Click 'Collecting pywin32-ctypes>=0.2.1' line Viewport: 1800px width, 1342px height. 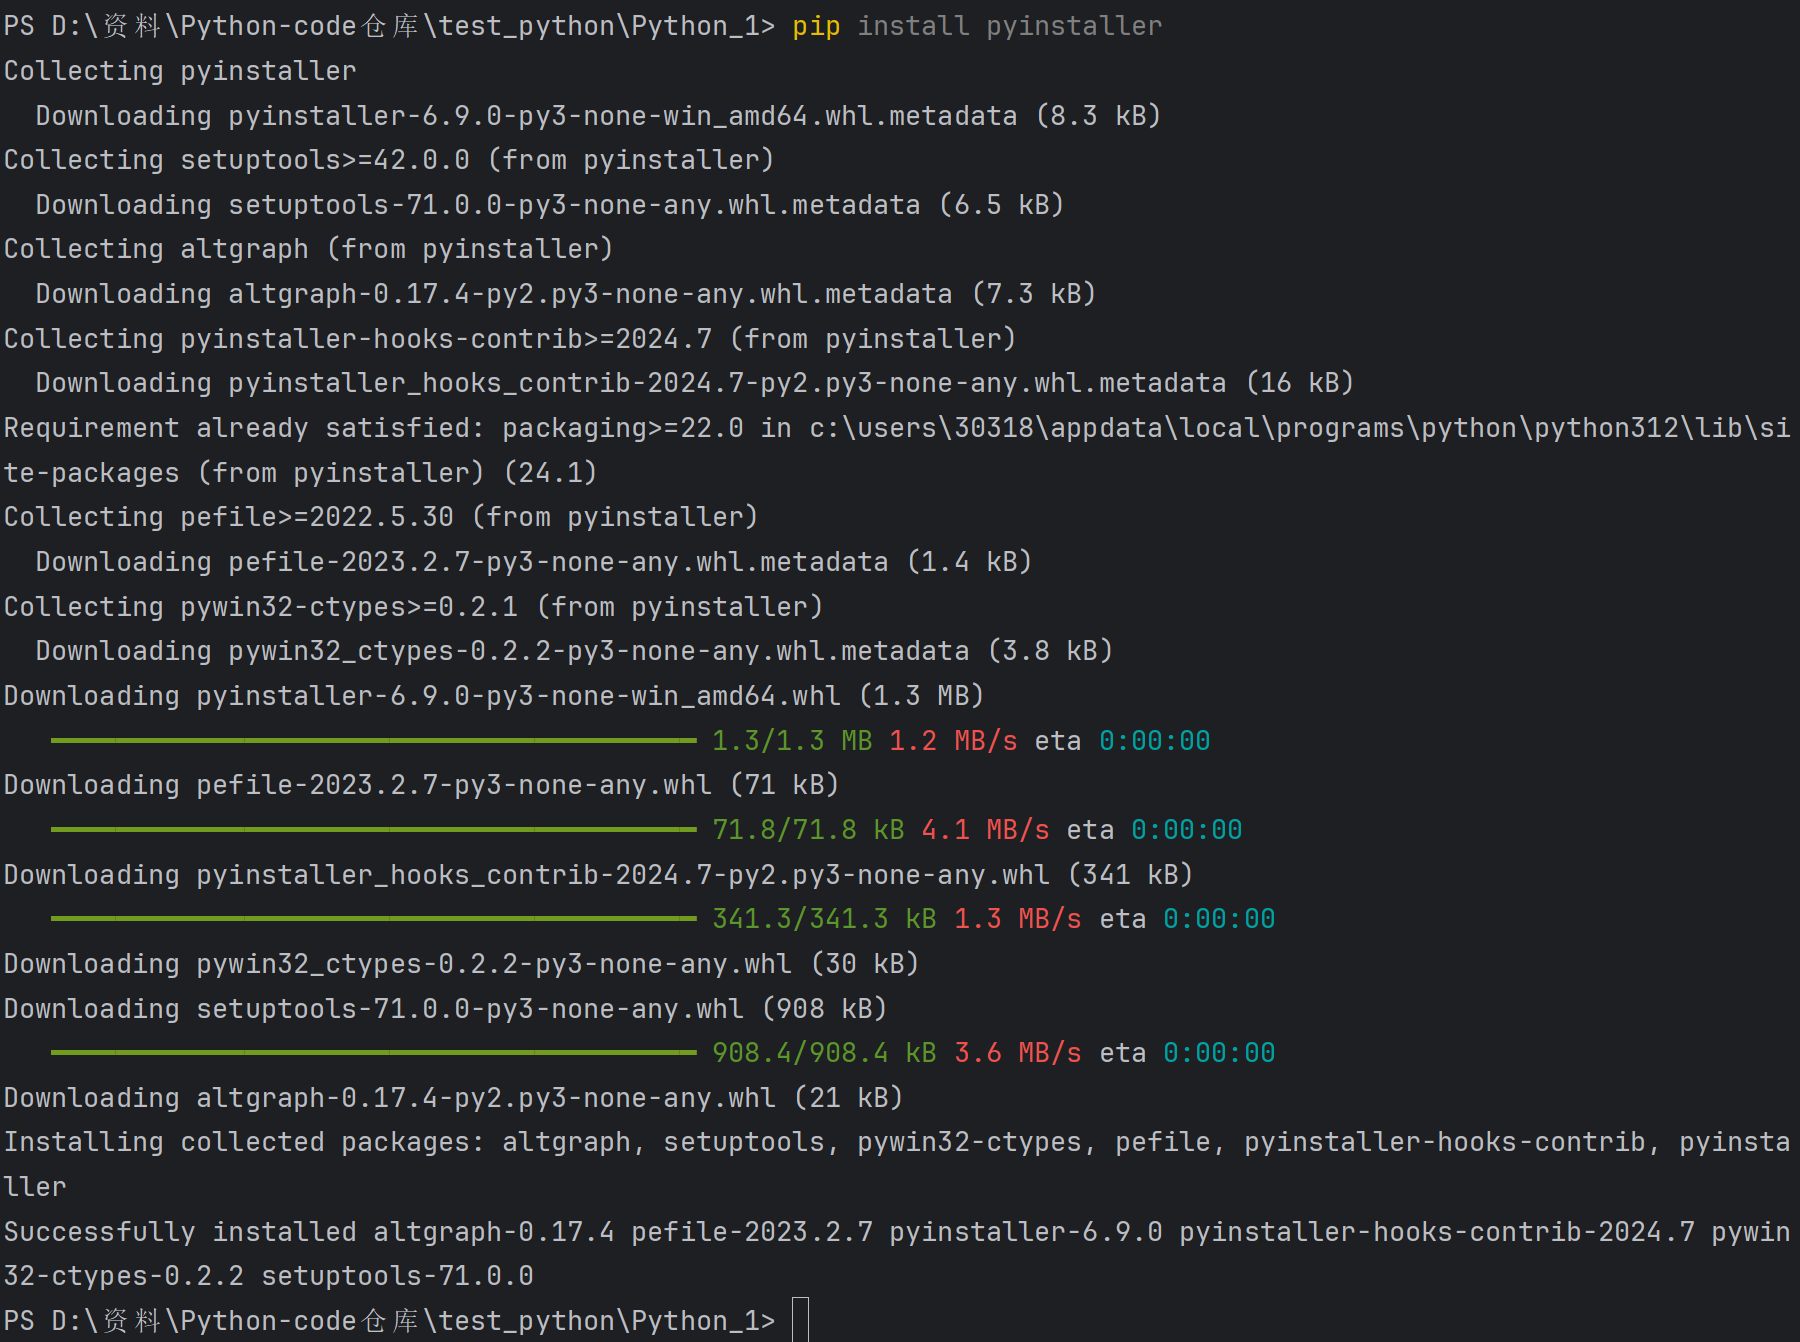(413, 607)
